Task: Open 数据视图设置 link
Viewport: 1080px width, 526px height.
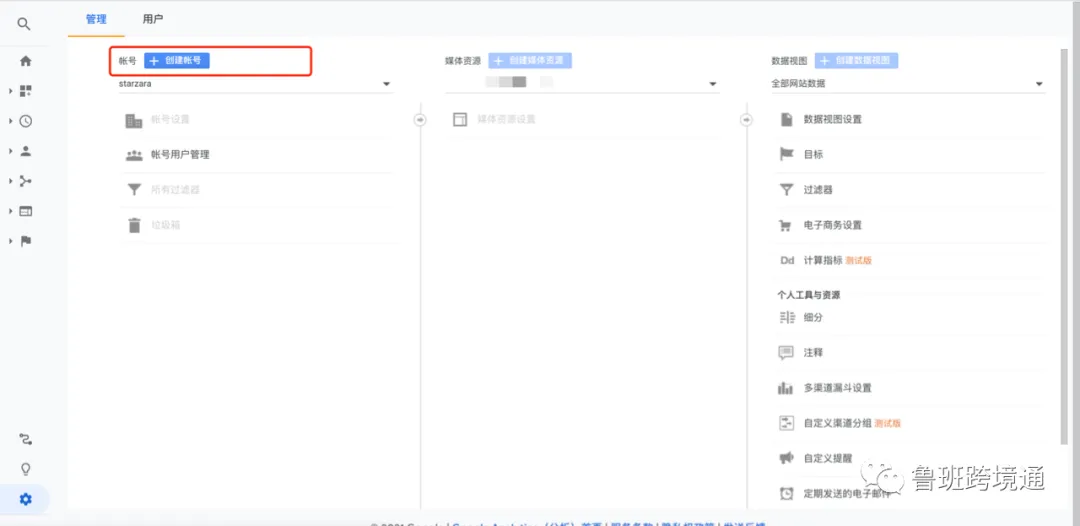Action: (833, 120)
